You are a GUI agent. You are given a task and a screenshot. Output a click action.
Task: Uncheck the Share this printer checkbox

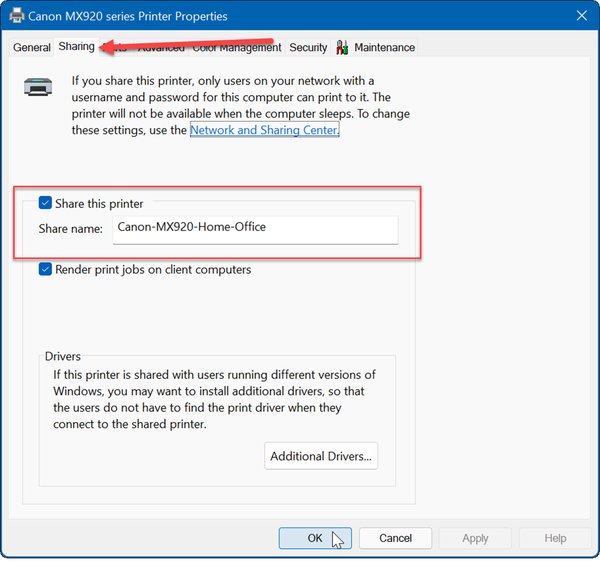pos(45,203)
